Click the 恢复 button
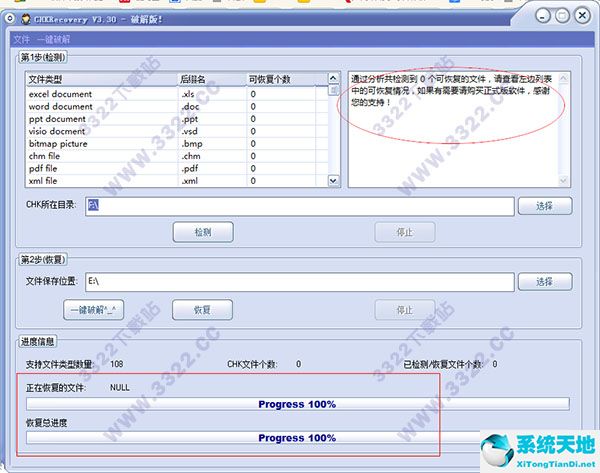Screen dimensions: 600x473 pos(202,310)
